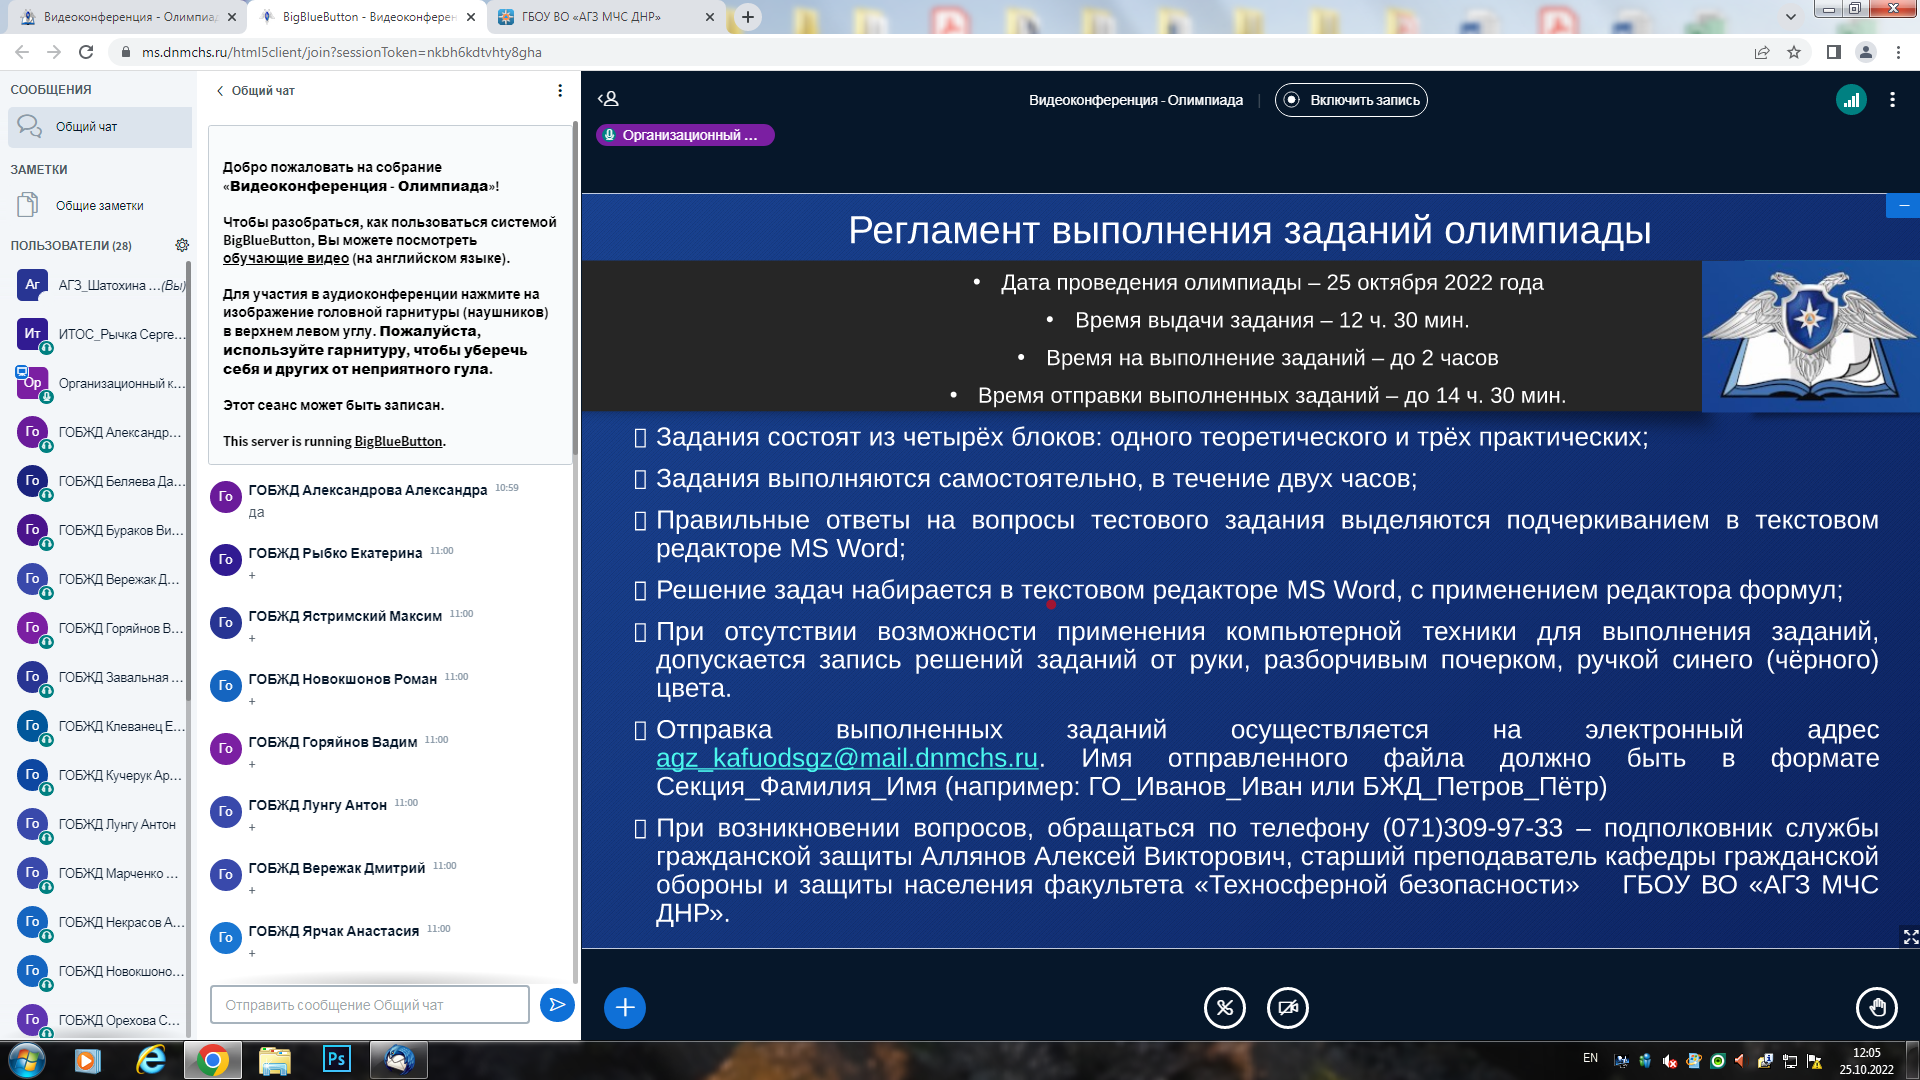Open the chat options three-dot menu

coord(560,91)
